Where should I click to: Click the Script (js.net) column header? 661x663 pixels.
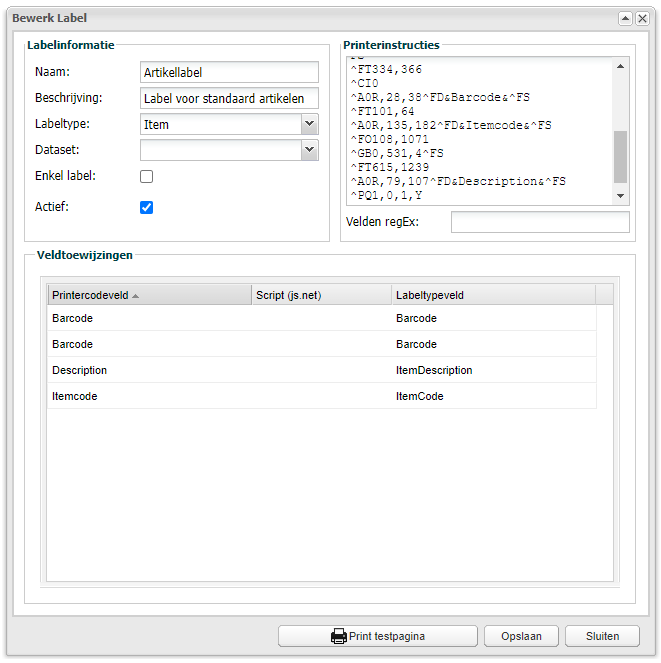pos(322,295)
